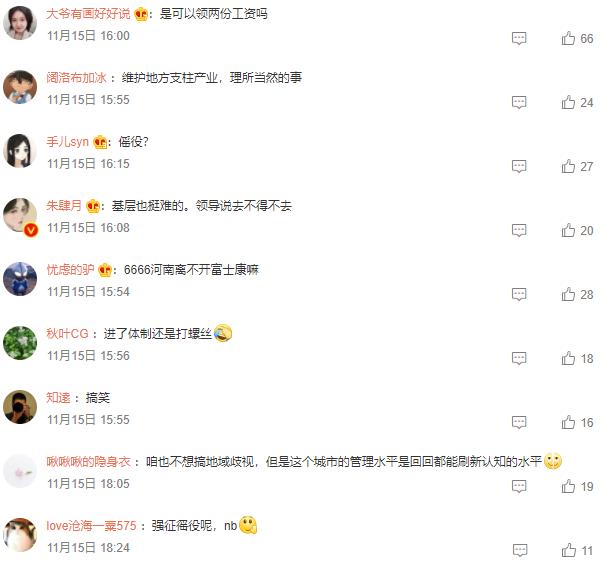The image size is (603, 568).
Task: Like 手儿syn's comment with 27 likes
Action: (568, 167)
